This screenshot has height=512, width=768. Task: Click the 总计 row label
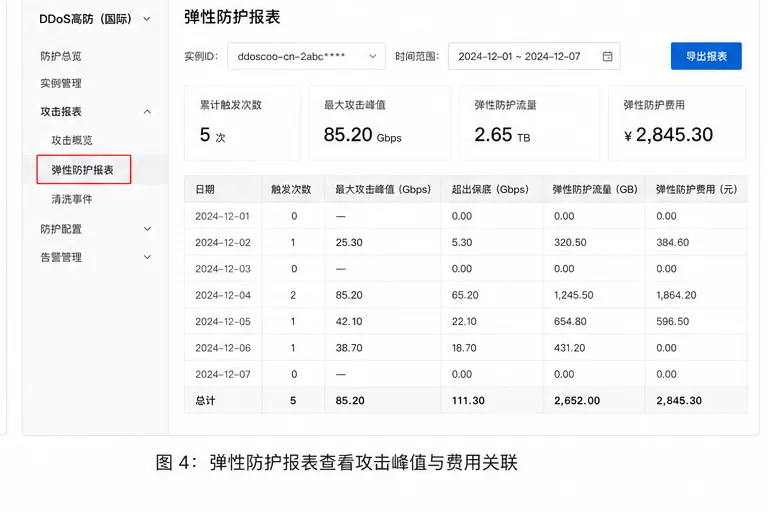(205, 401)
